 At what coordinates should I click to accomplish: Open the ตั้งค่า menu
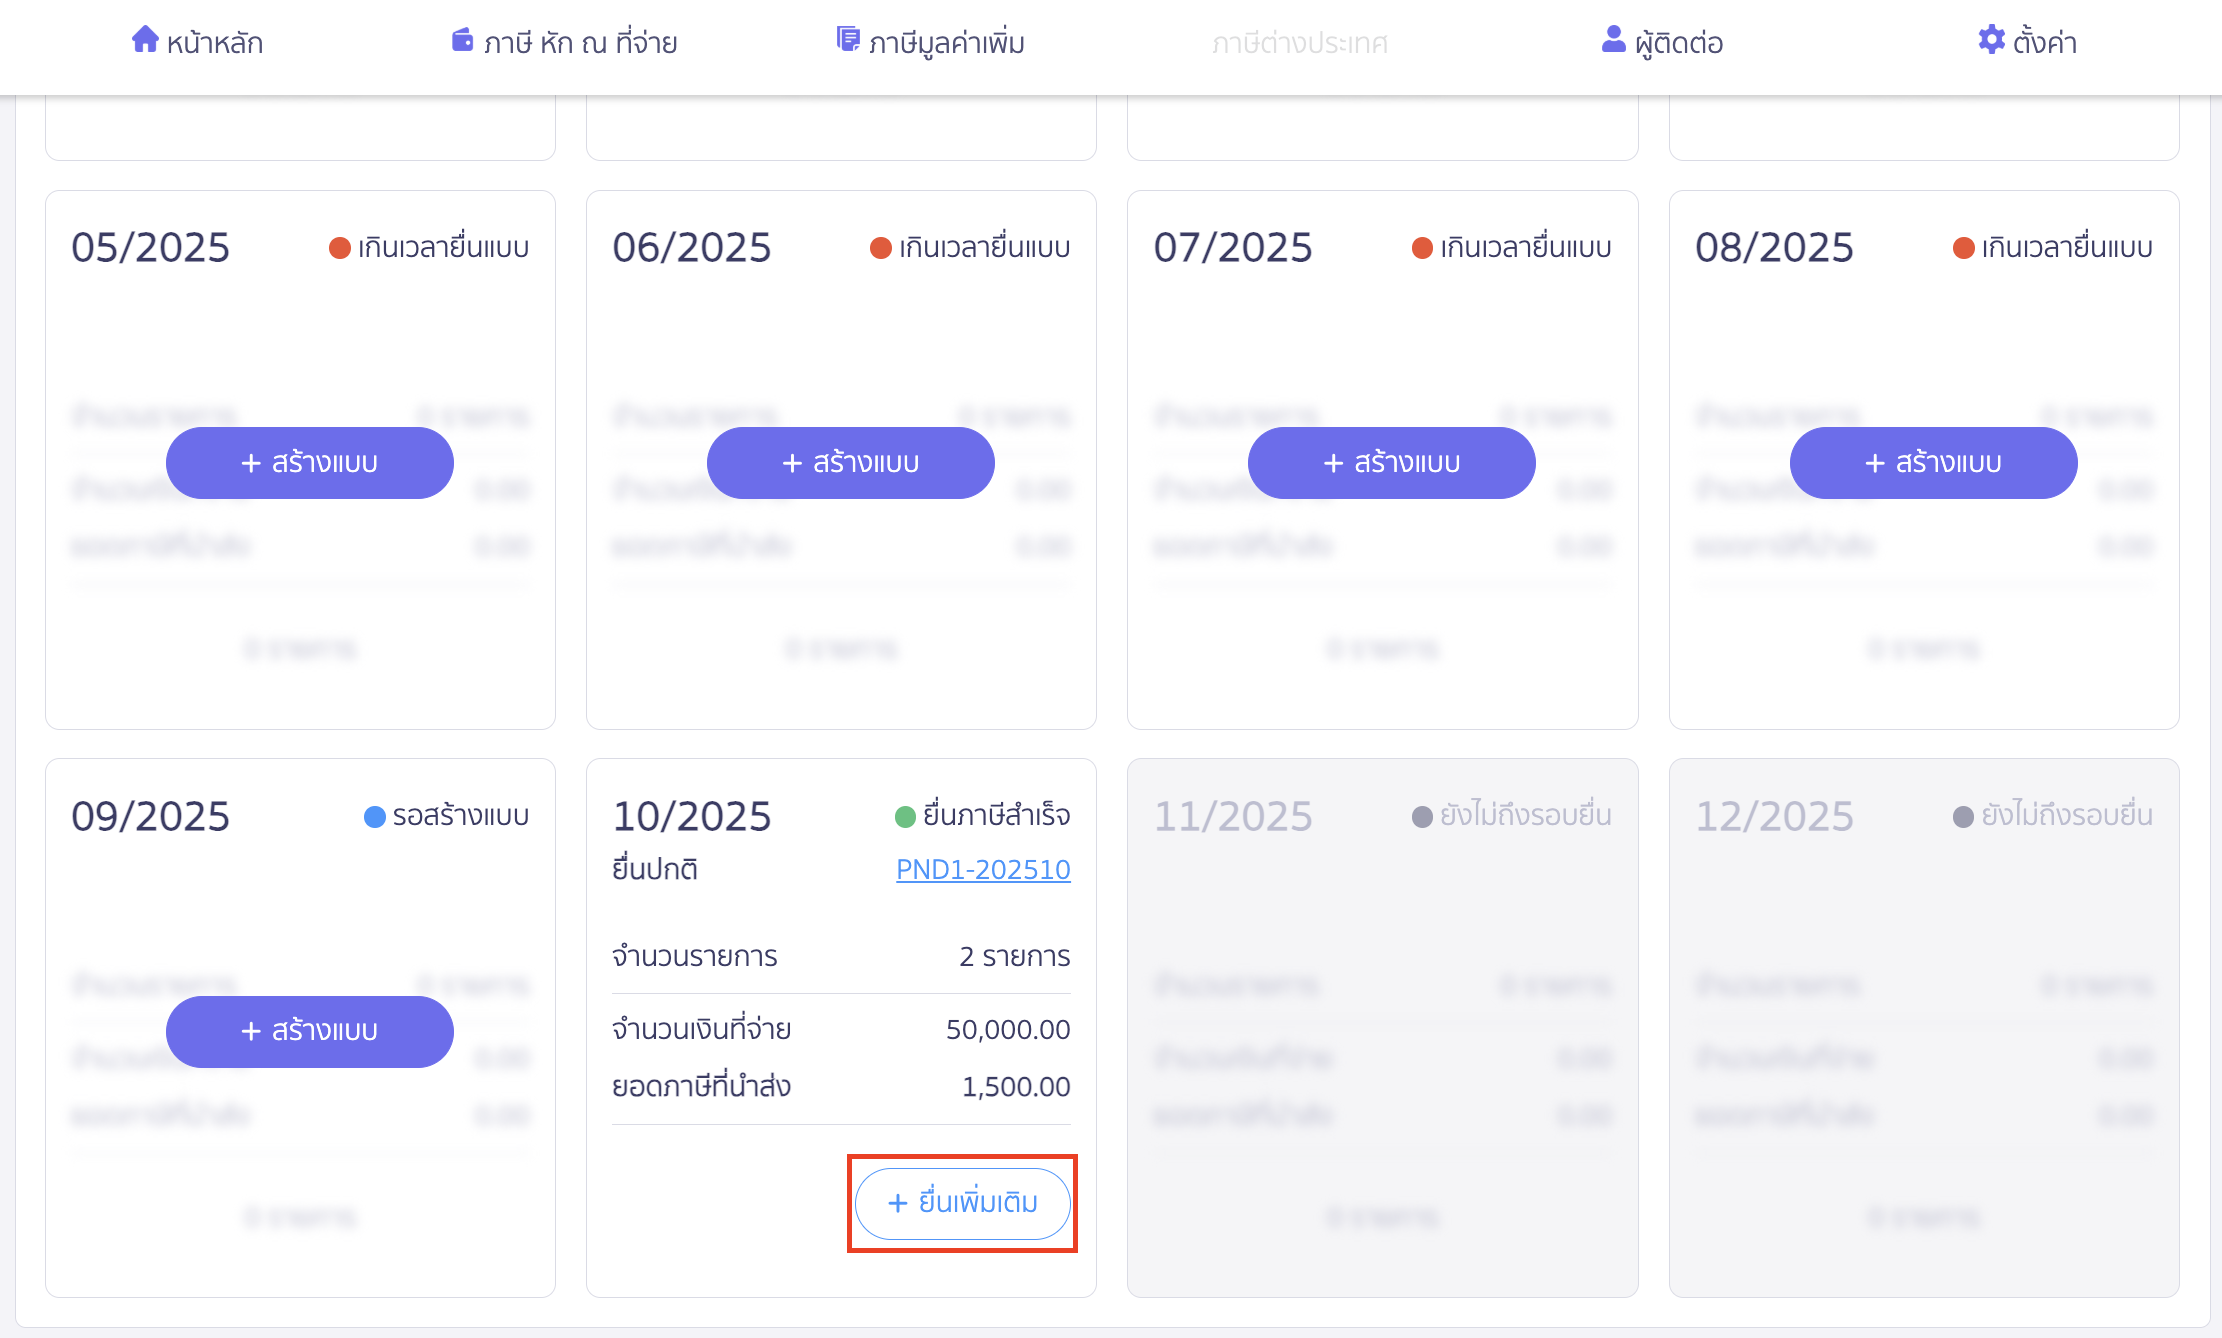pyautogui.click(x=2044, y=43)
